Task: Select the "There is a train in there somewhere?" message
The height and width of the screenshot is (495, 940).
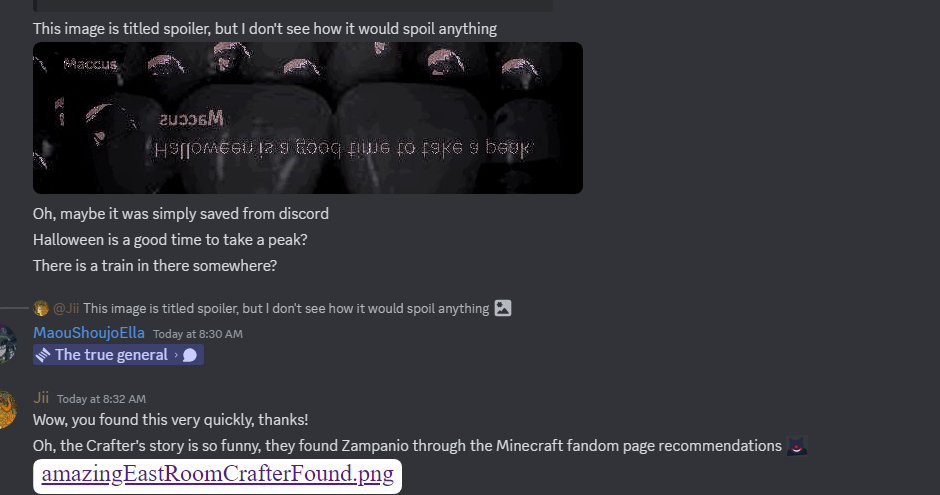Action: coord(155,265)
